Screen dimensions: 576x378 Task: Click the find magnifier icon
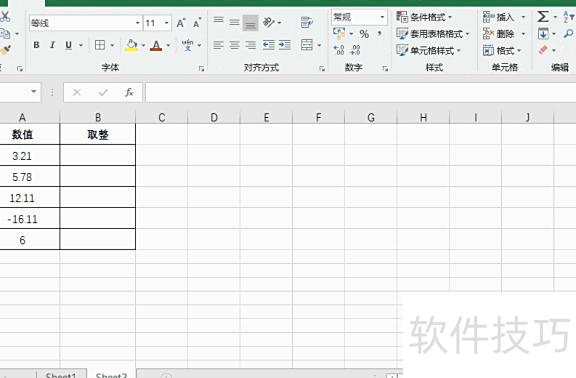(569, 34)
